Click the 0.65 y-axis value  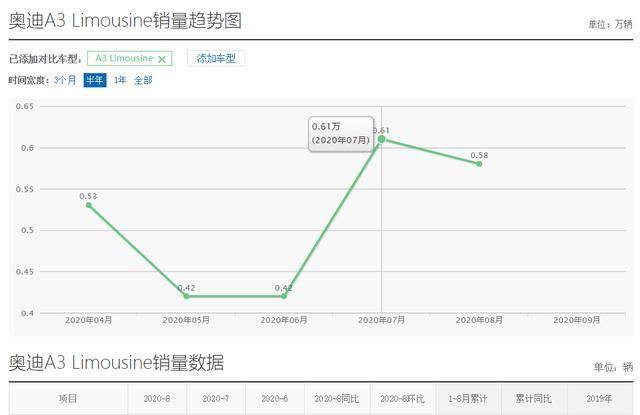(x=24, y=107)
